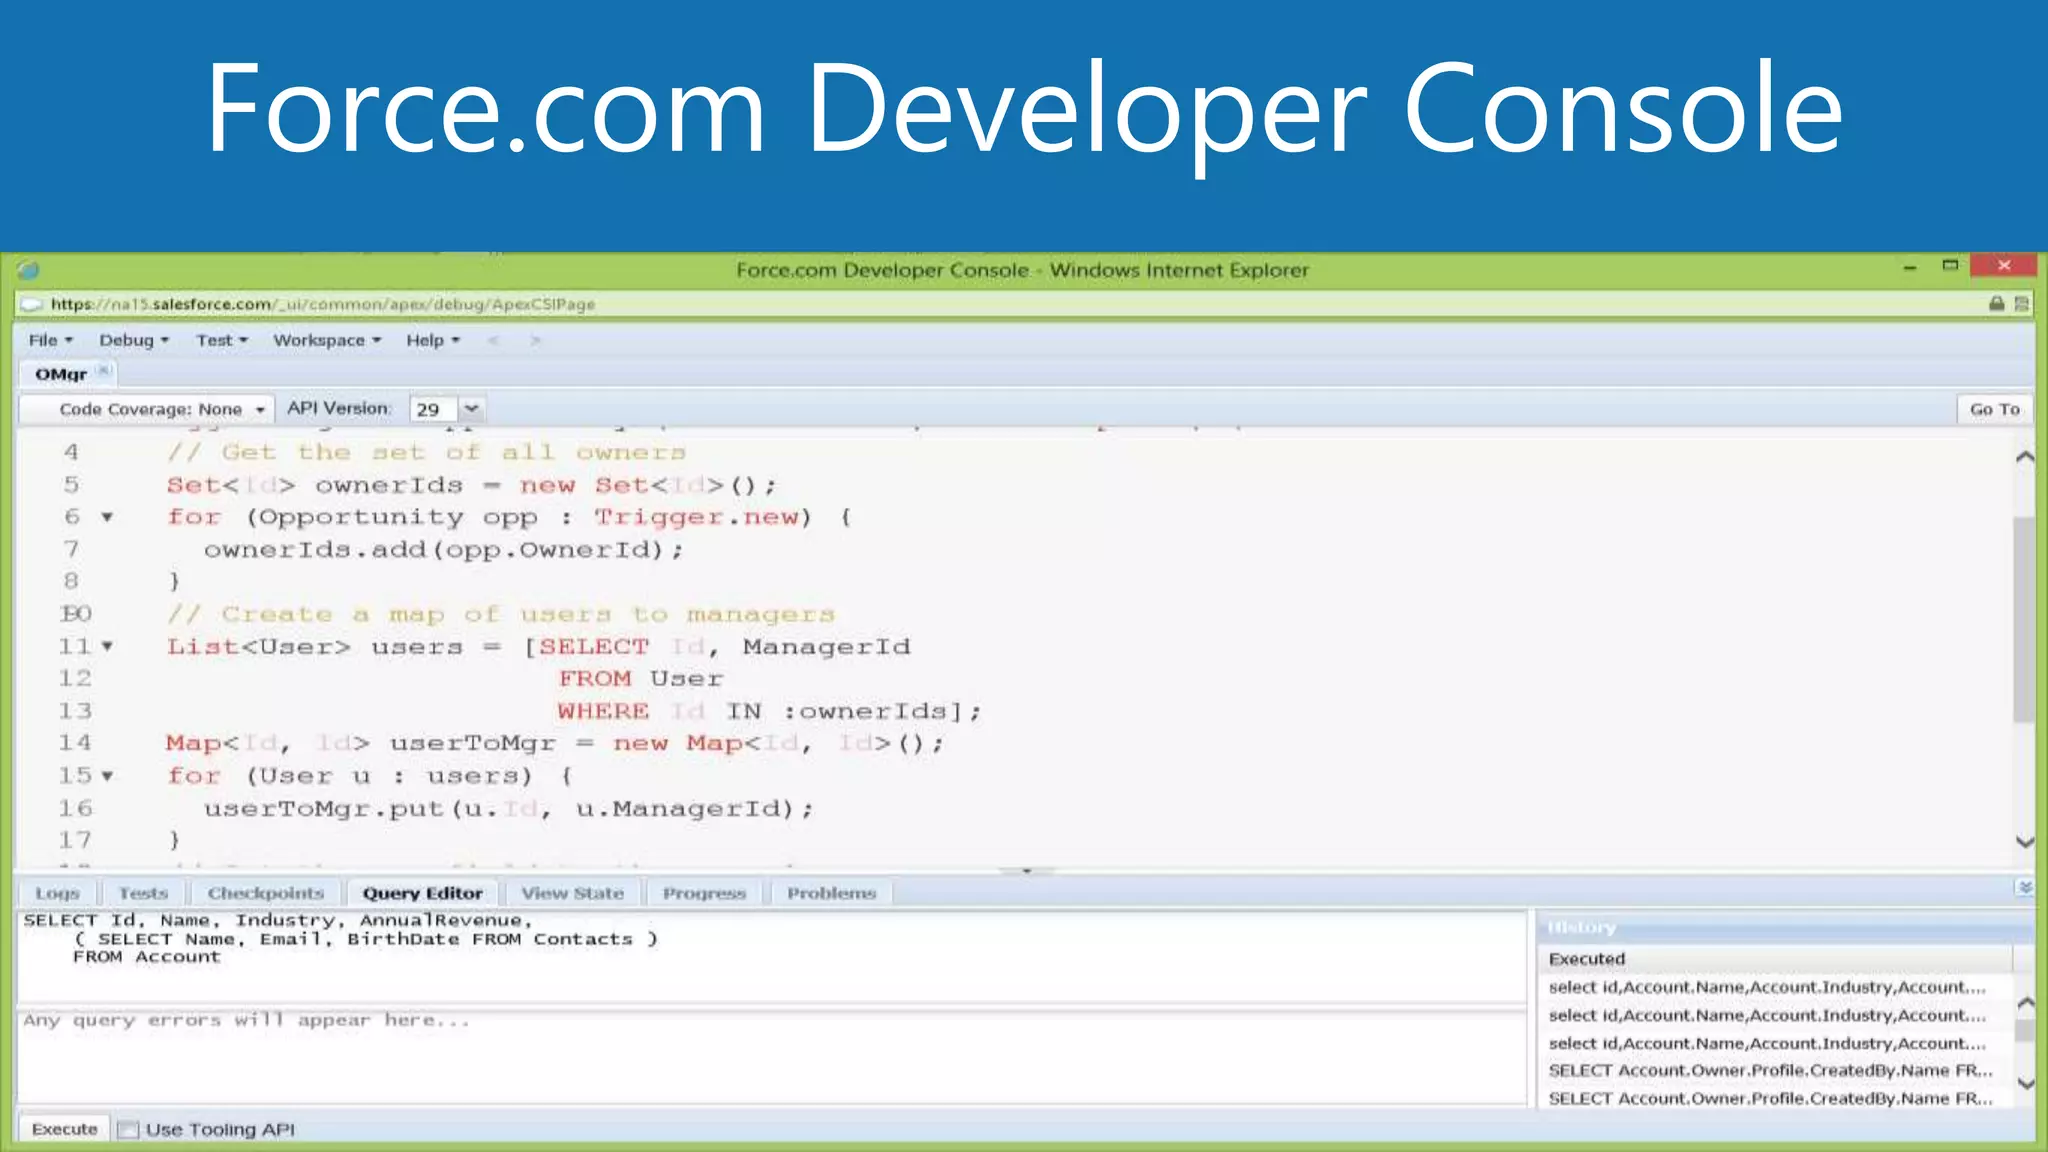Click the code editor scroll up arrow

(2025, 457)
